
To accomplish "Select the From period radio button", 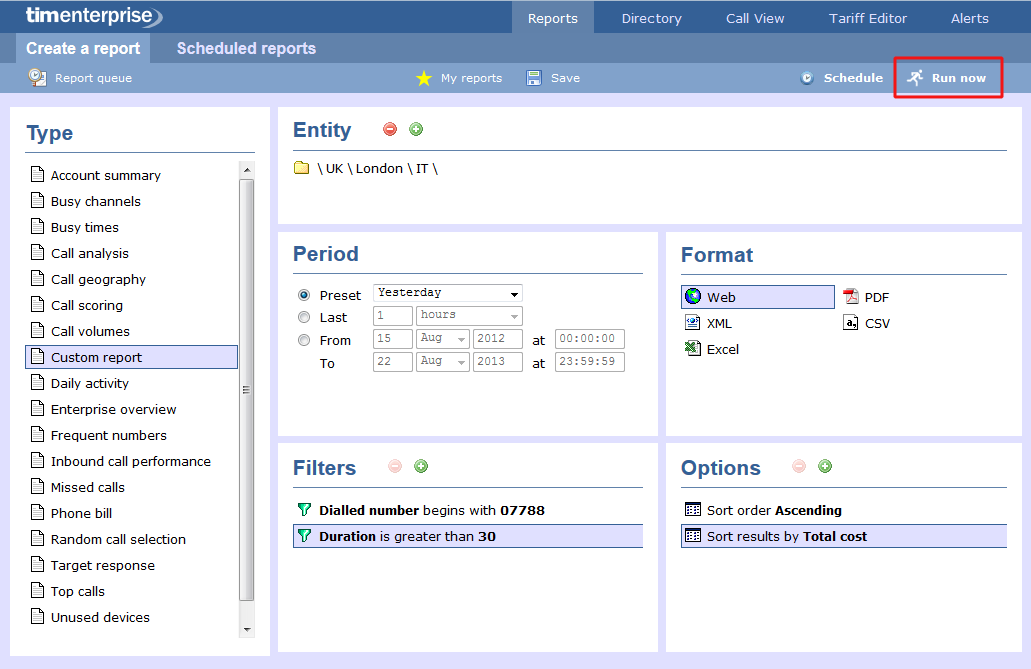I will pos(304,340).
